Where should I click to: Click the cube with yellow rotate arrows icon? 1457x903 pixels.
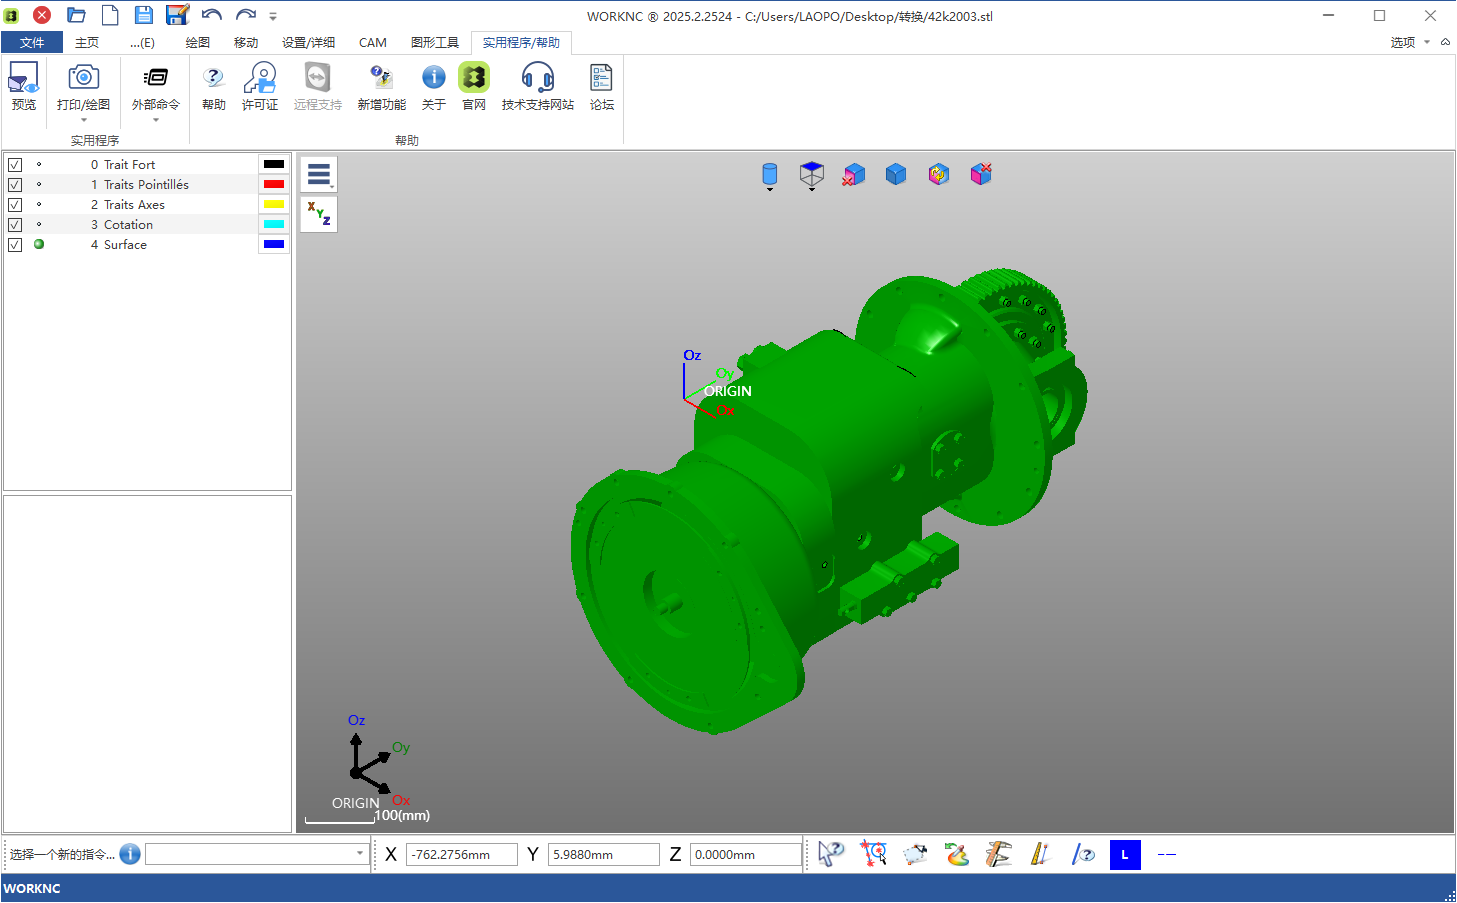click(938, 175)
